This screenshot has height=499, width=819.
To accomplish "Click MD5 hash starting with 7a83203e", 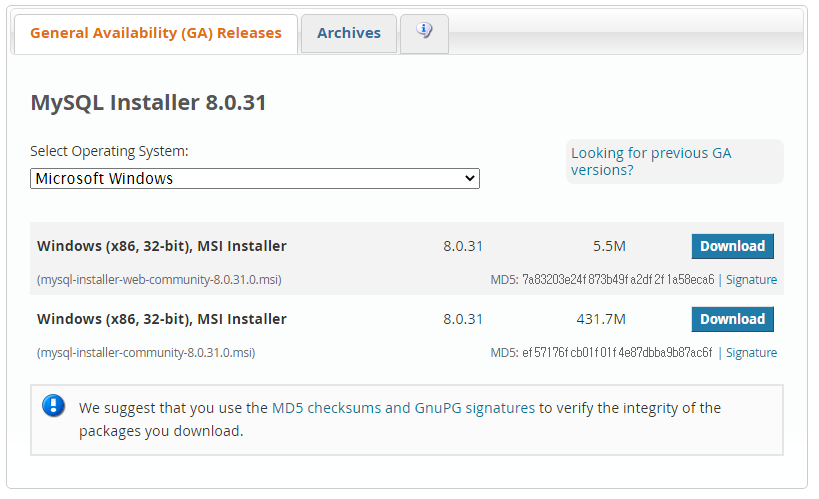I will point(618,280).
